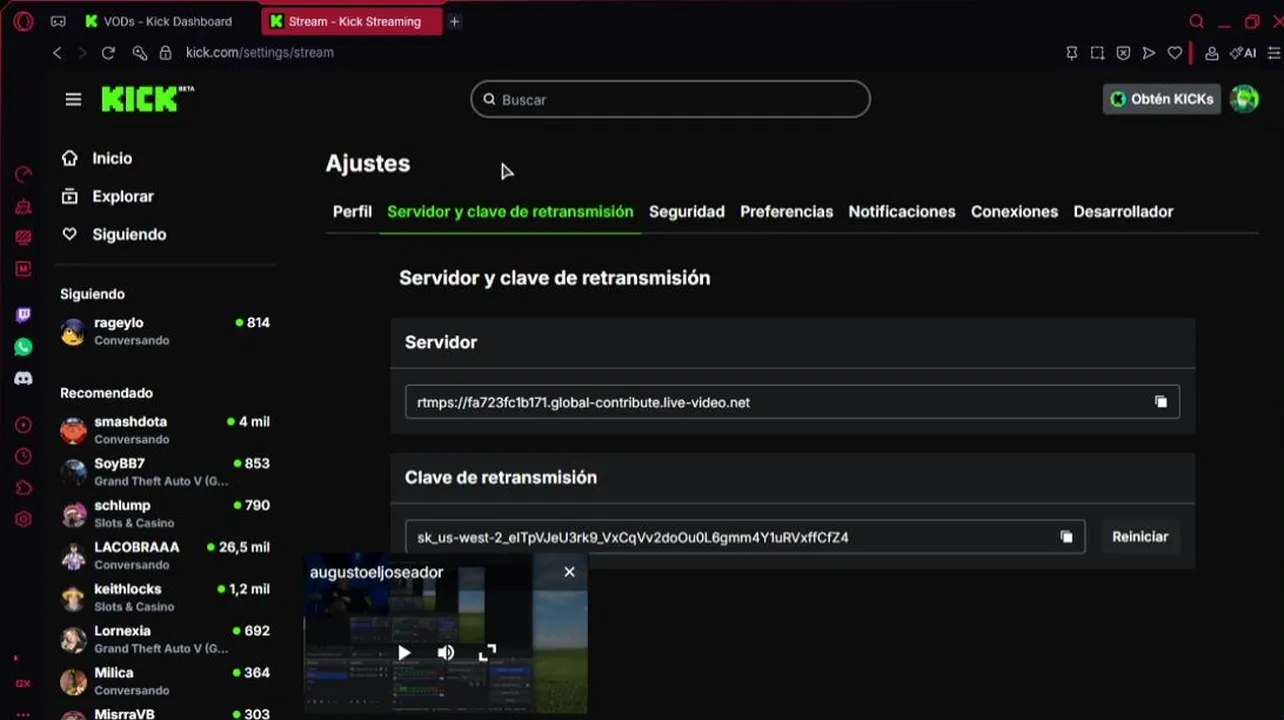Close the augustoeljoseador mini player
The image size is (1284, 720).
tap(569, 572)
